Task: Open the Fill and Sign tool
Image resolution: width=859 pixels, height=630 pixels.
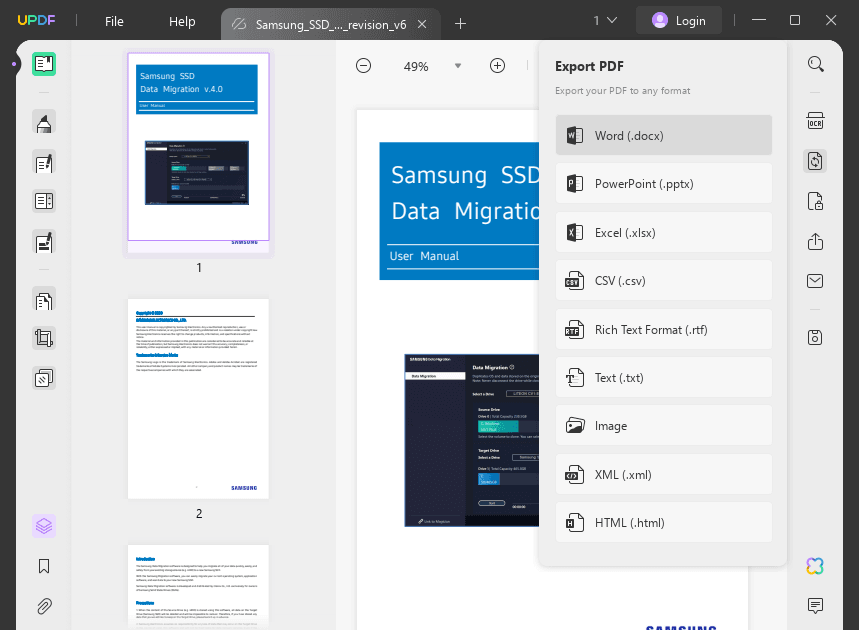Action: click(x=44, y=242)
